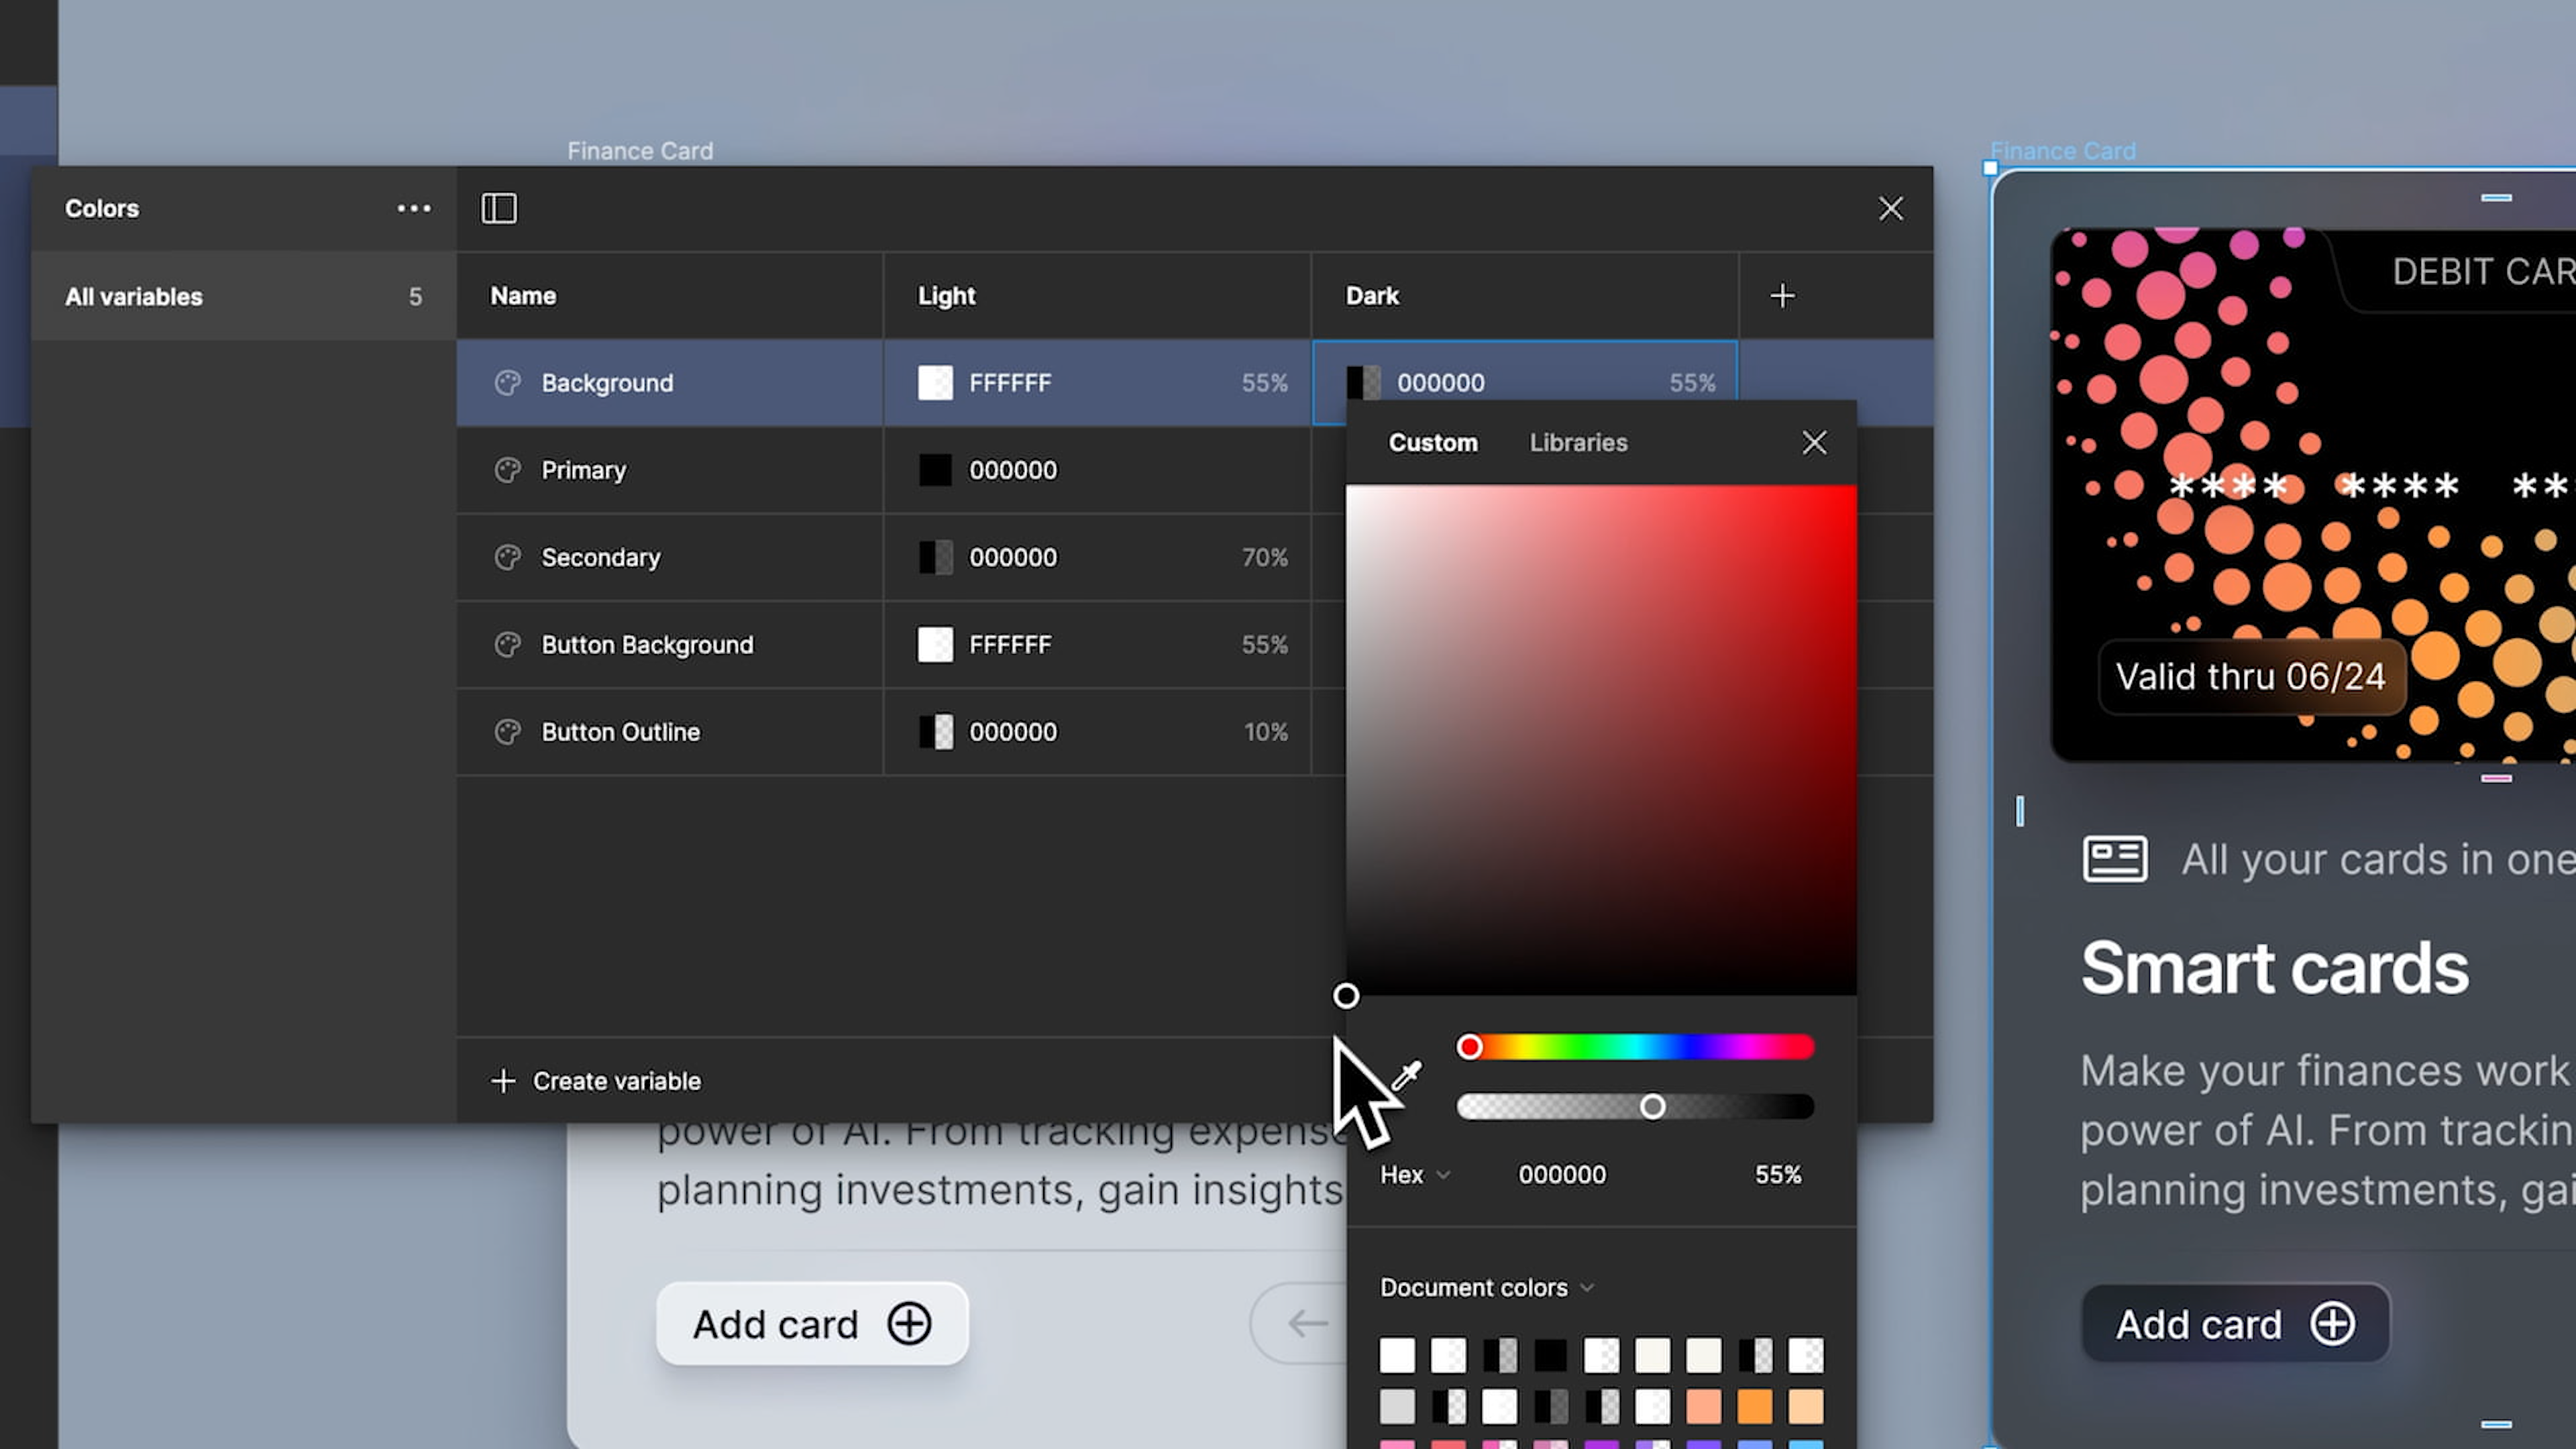Open the Colors panel options menu
Screen dimensions: 2576x1449
(x=414, y=208)
